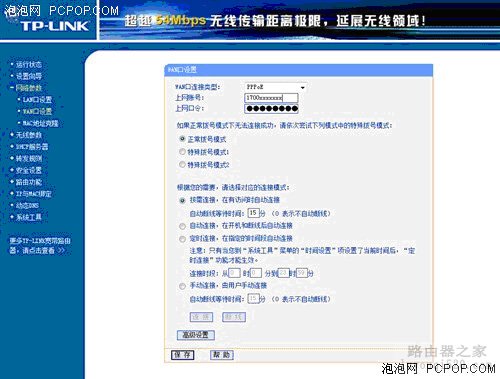The width and height of the screenshot is (500, 379).
Task: Select 自动连接 on boot radio button
Action: coord(182,226)
